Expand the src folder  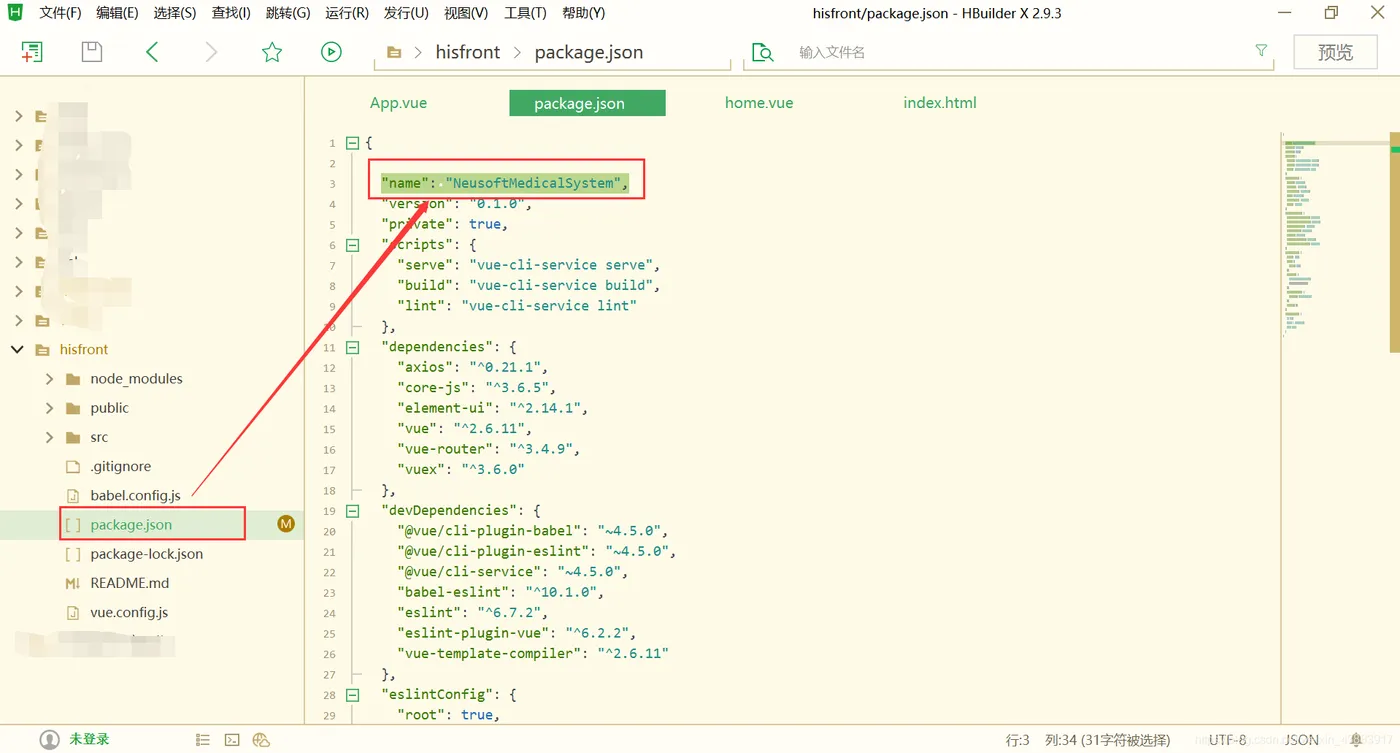click(x=49, y=437)
